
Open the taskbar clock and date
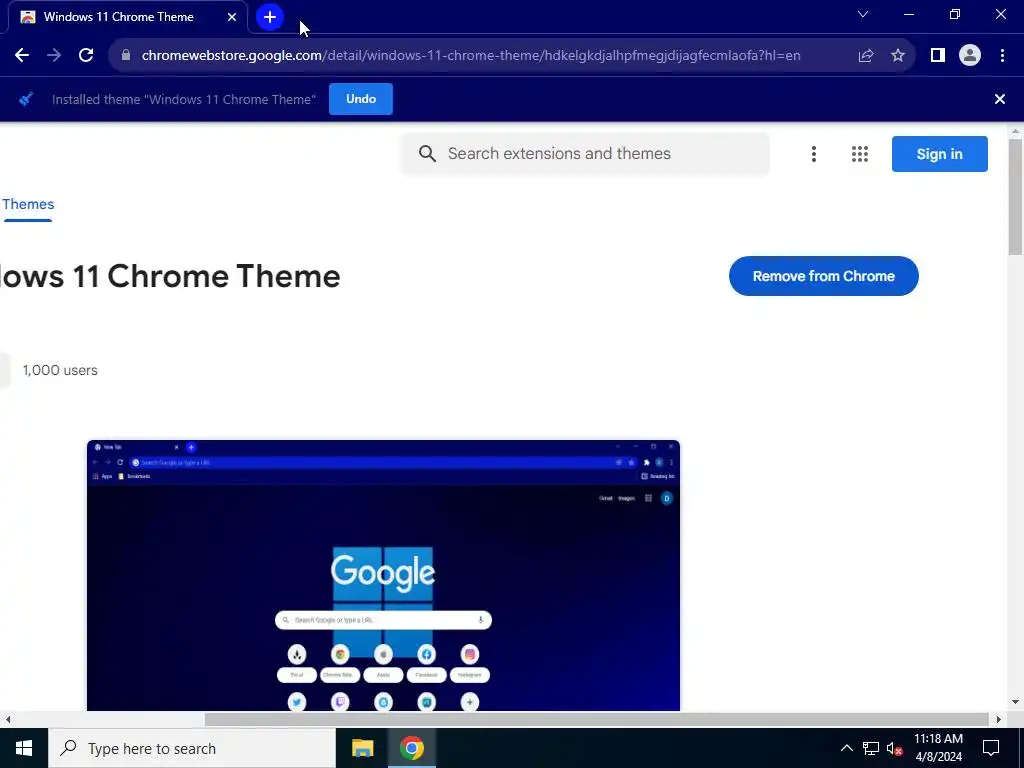(938, 748)
